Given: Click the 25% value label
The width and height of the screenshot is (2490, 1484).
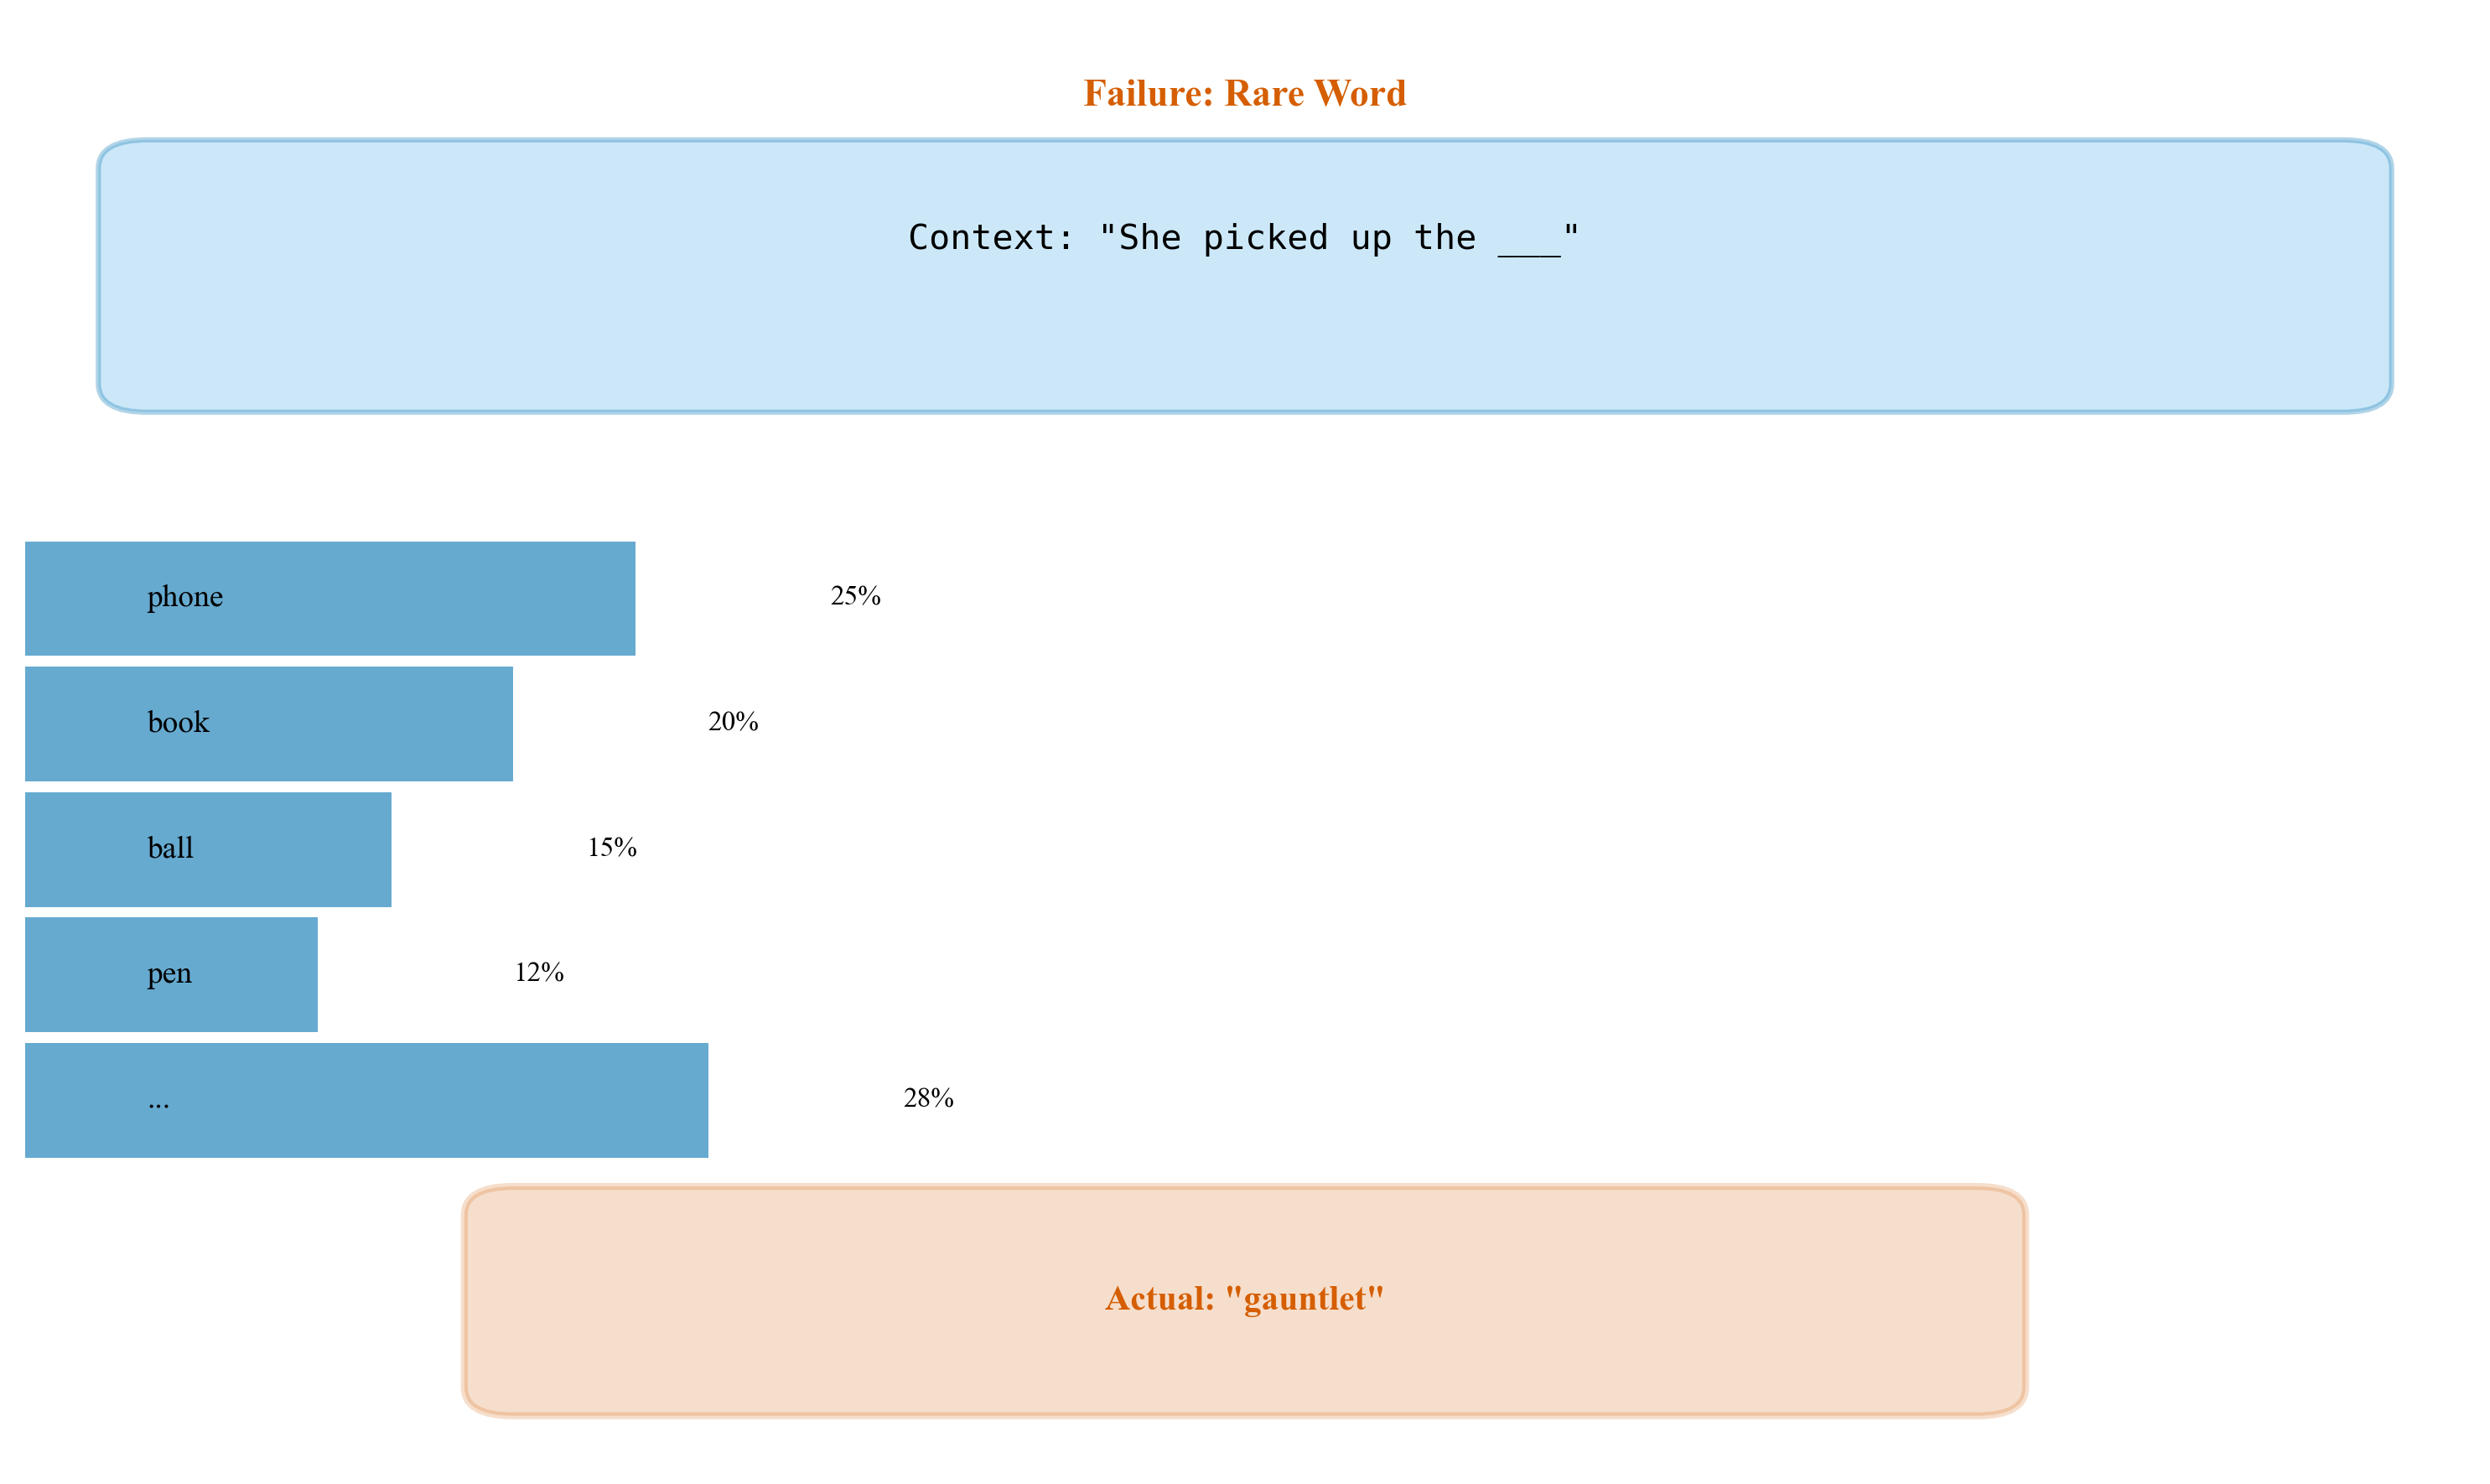Looking at the screenshot, I should click(855, 596).
